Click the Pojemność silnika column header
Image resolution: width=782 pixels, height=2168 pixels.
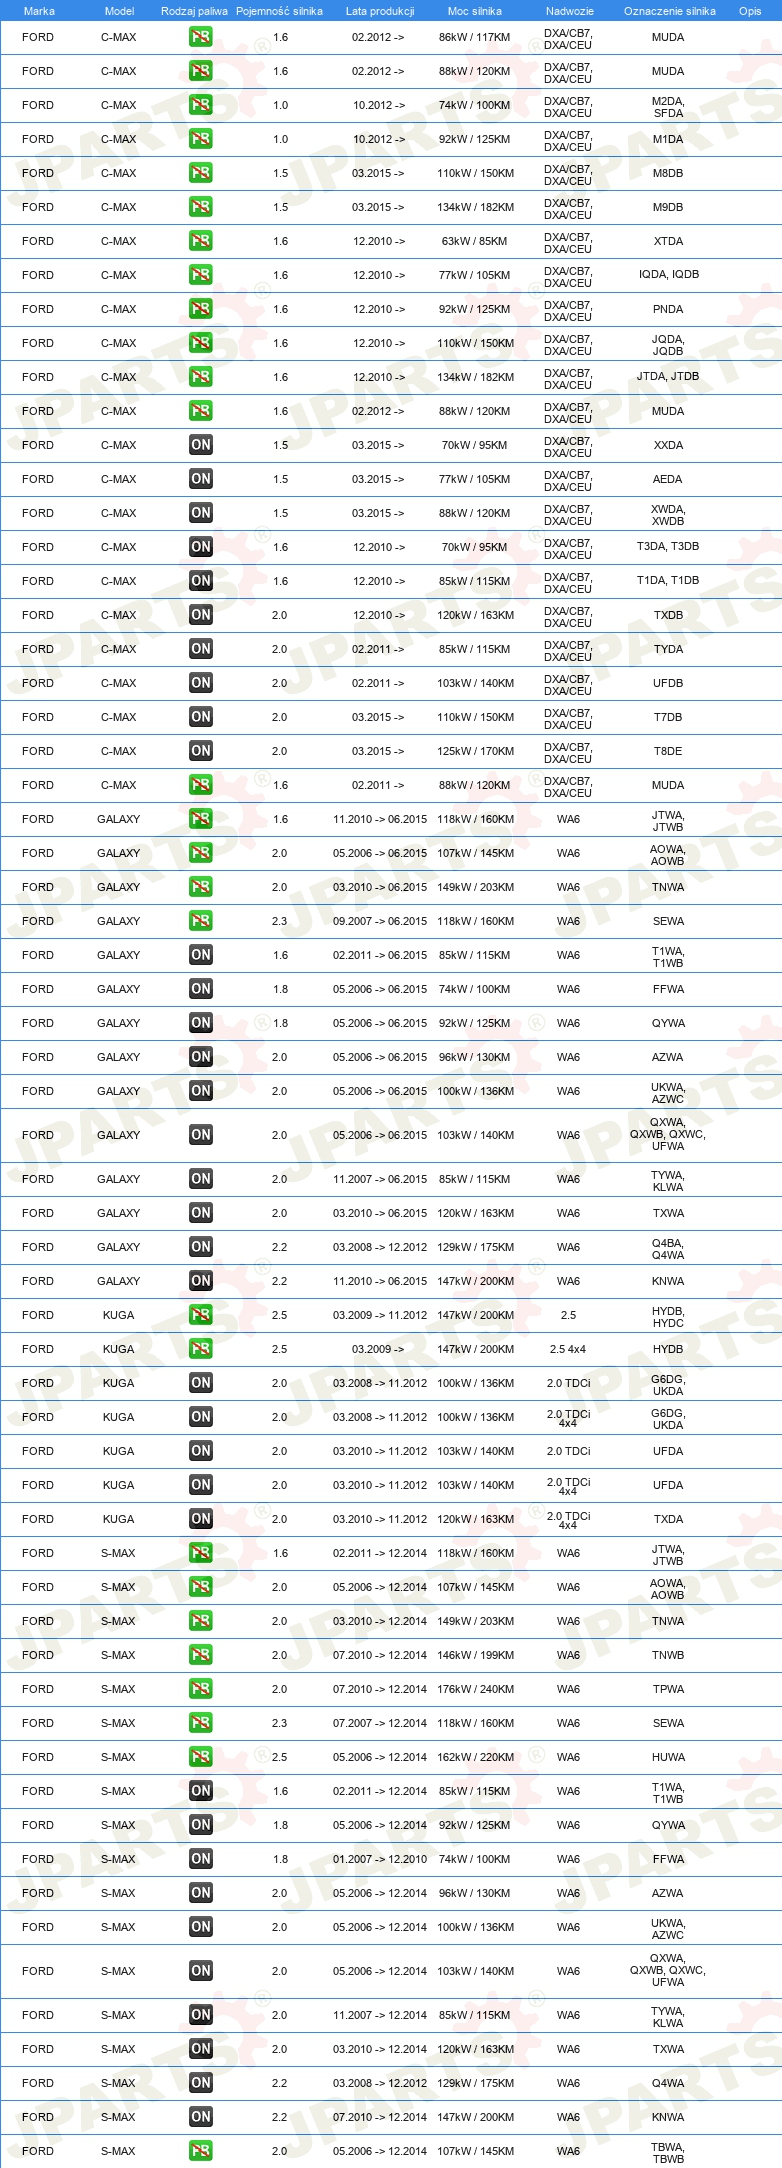pos(279,11)
